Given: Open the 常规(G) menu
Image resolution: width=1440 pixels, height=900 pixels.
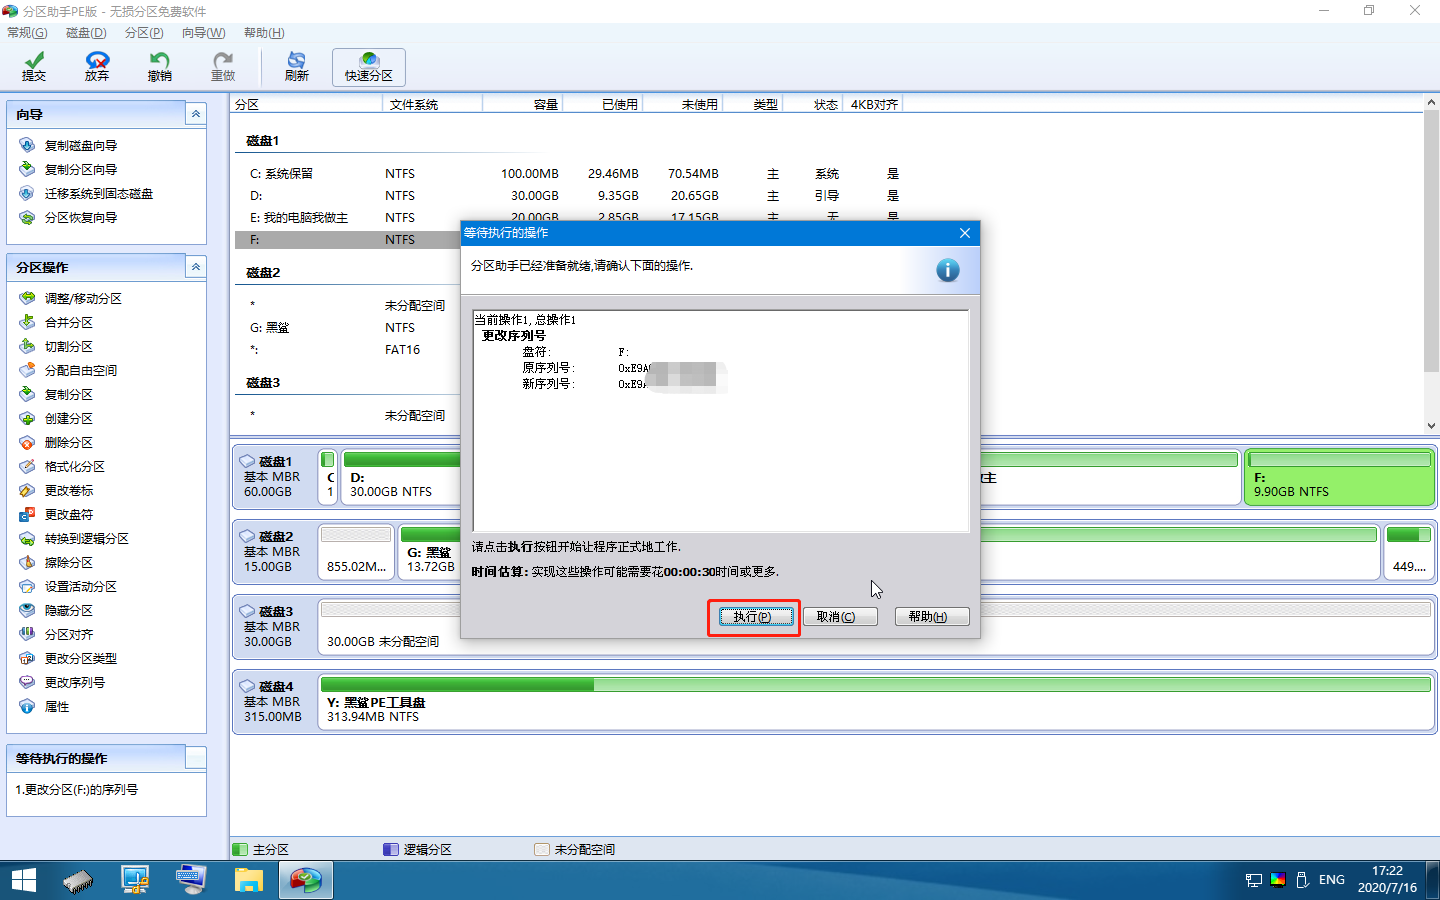Looking at the screenshot, I should click(x=27, y=33).
